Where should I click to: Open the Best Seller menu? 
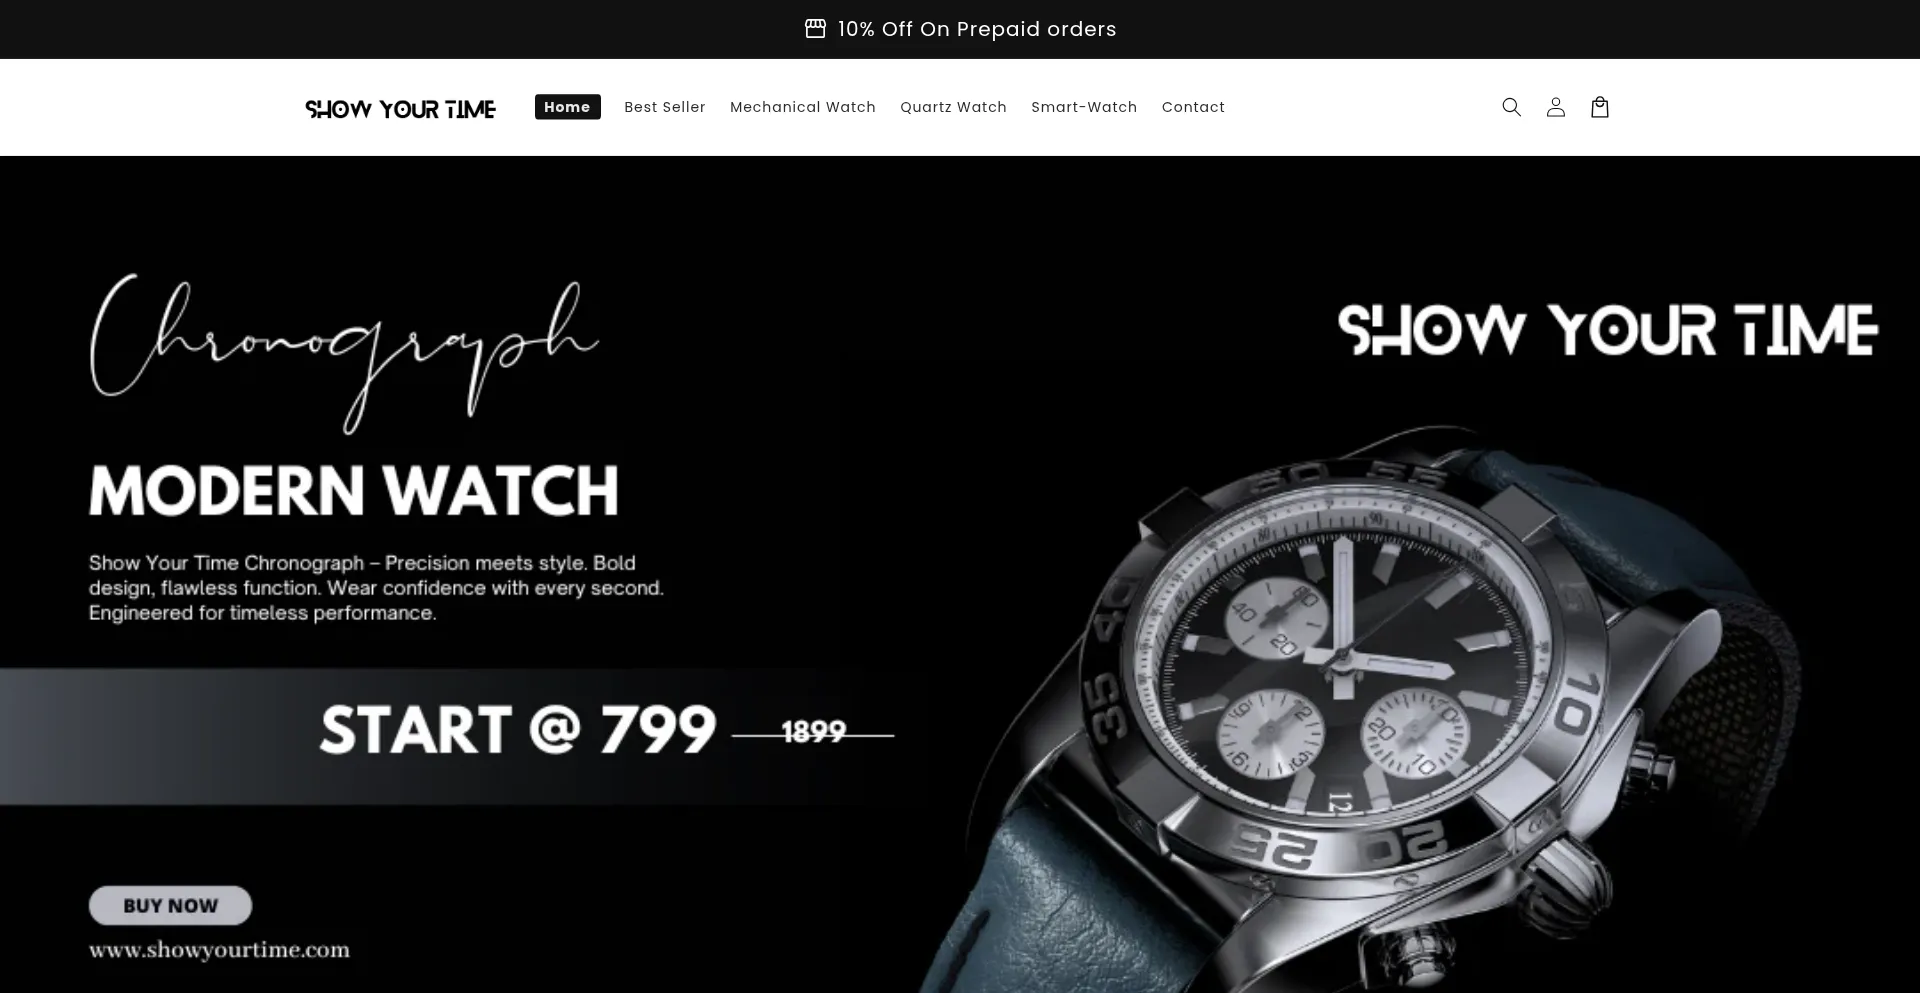click(665, 107)
